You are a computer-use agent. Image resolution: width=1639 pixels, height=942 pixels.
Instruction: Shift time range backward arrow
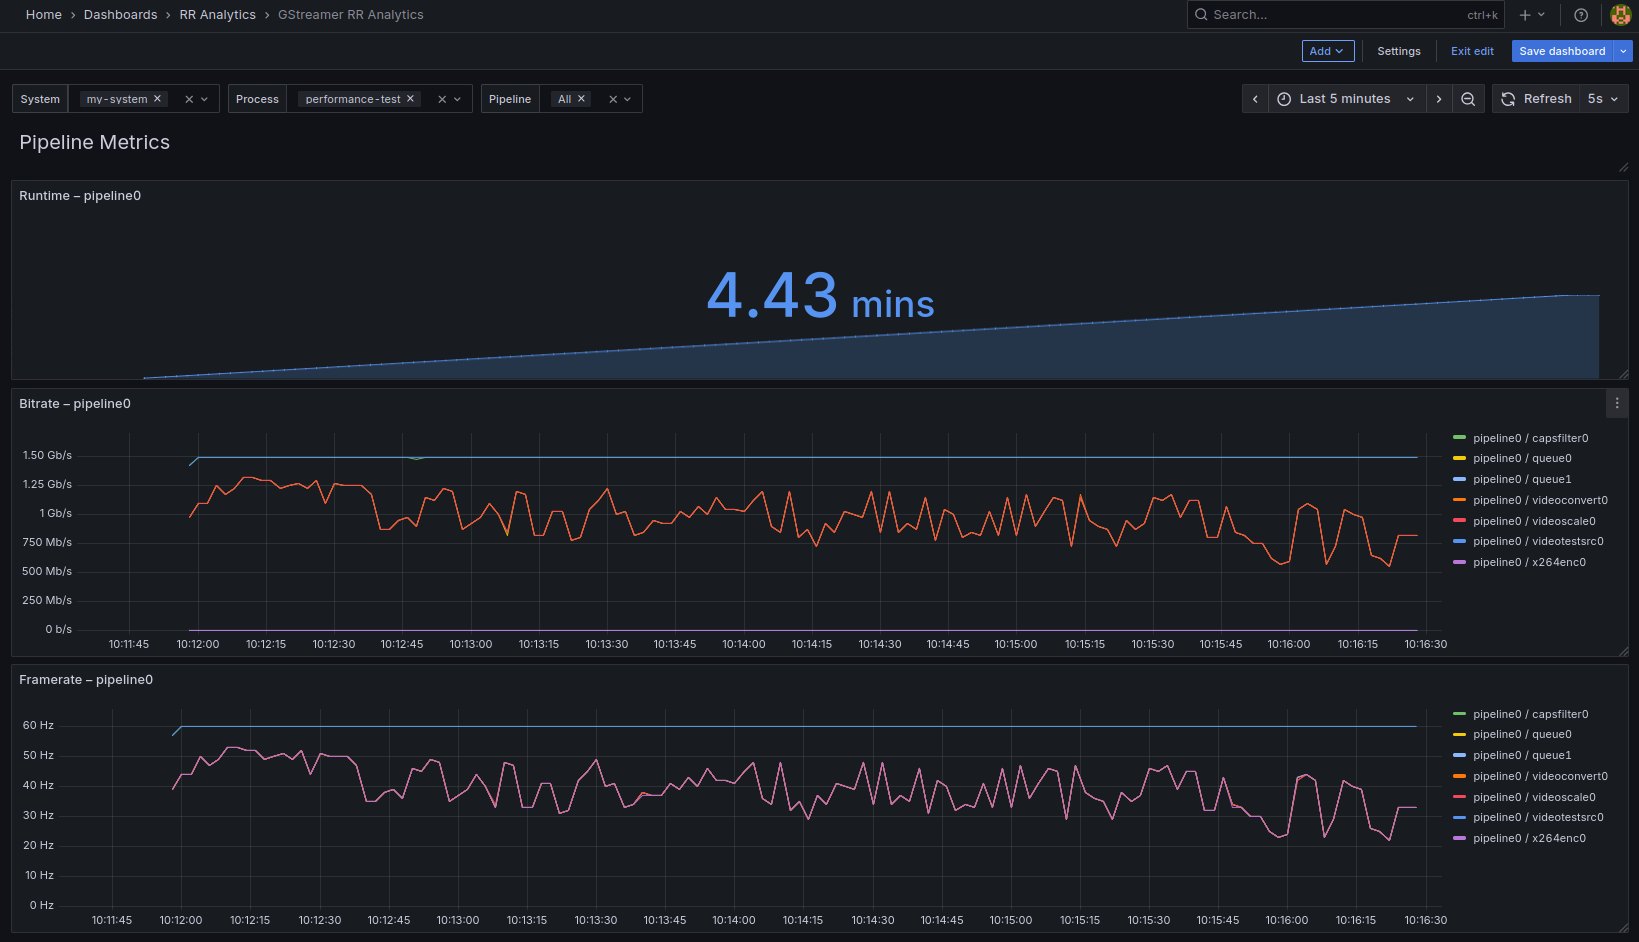(x=1255, y=99)
